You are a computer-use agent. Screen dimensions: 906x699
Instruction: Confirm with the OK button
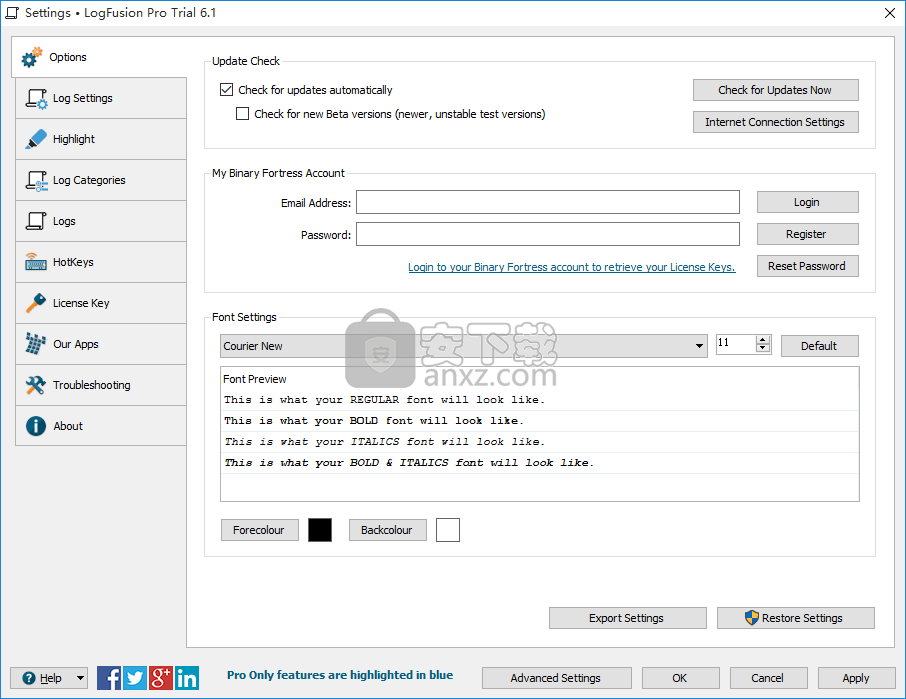(680, 678)
